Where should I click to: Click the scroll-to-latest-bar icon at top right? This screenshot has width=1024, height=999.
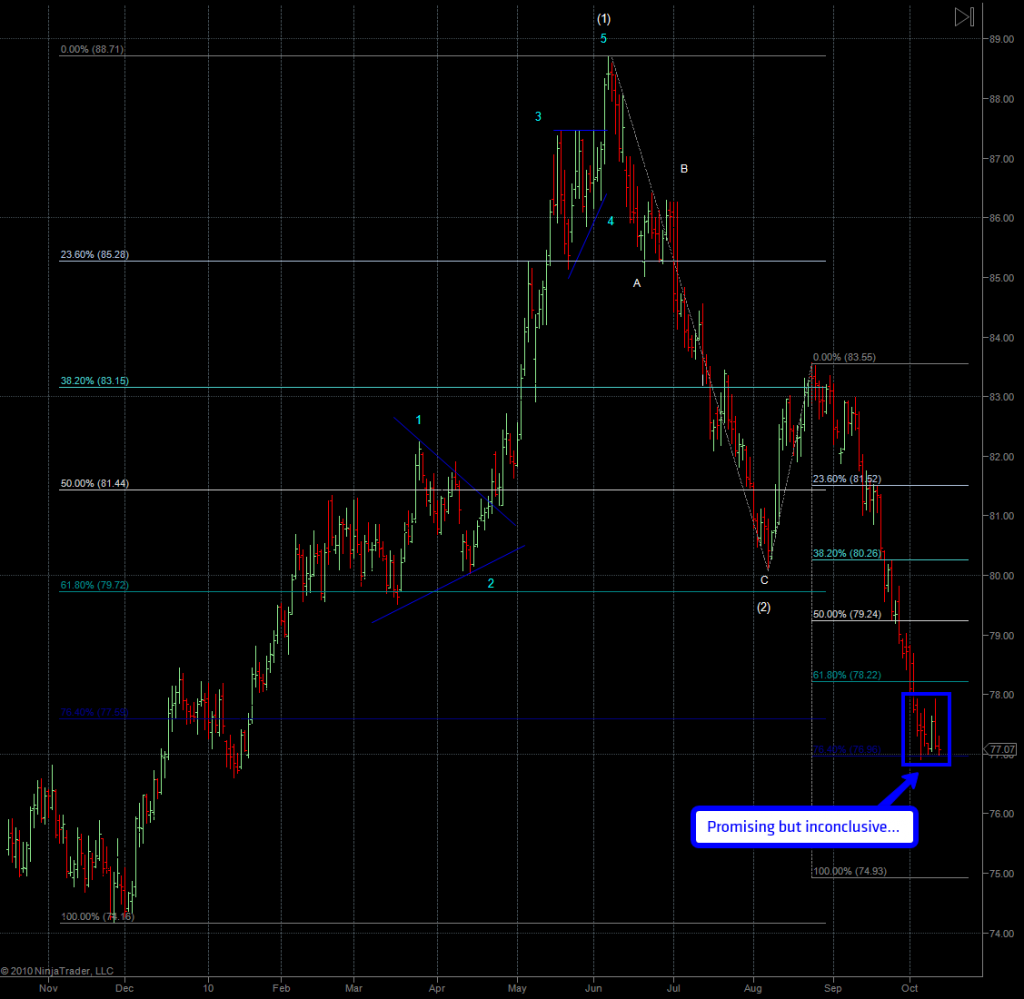(963, 17)
